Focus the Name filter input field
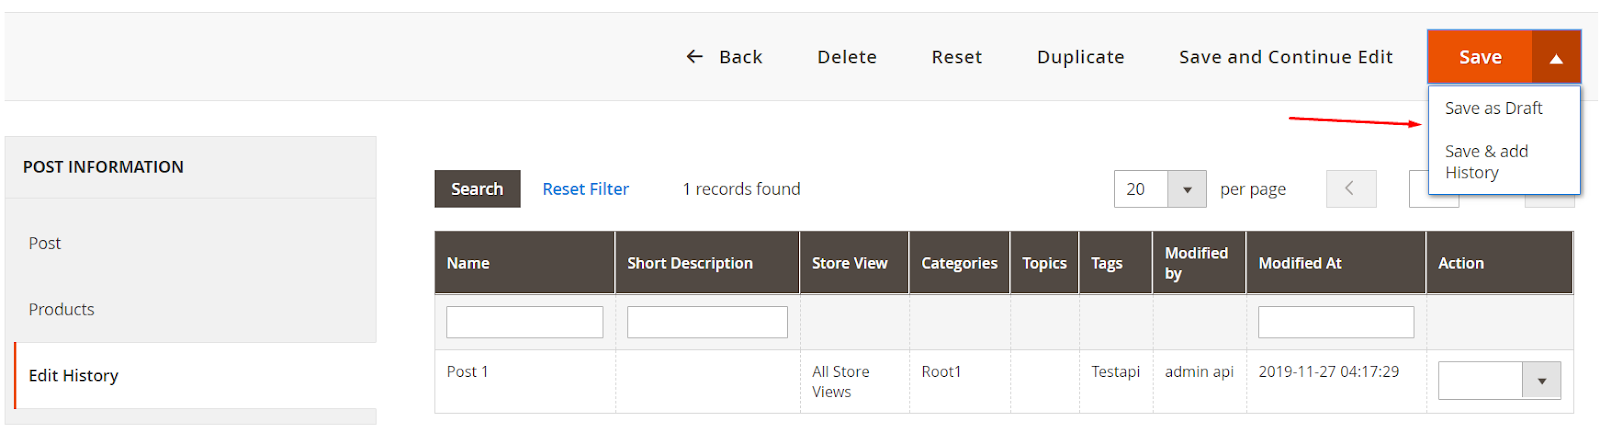 [524, 322]
